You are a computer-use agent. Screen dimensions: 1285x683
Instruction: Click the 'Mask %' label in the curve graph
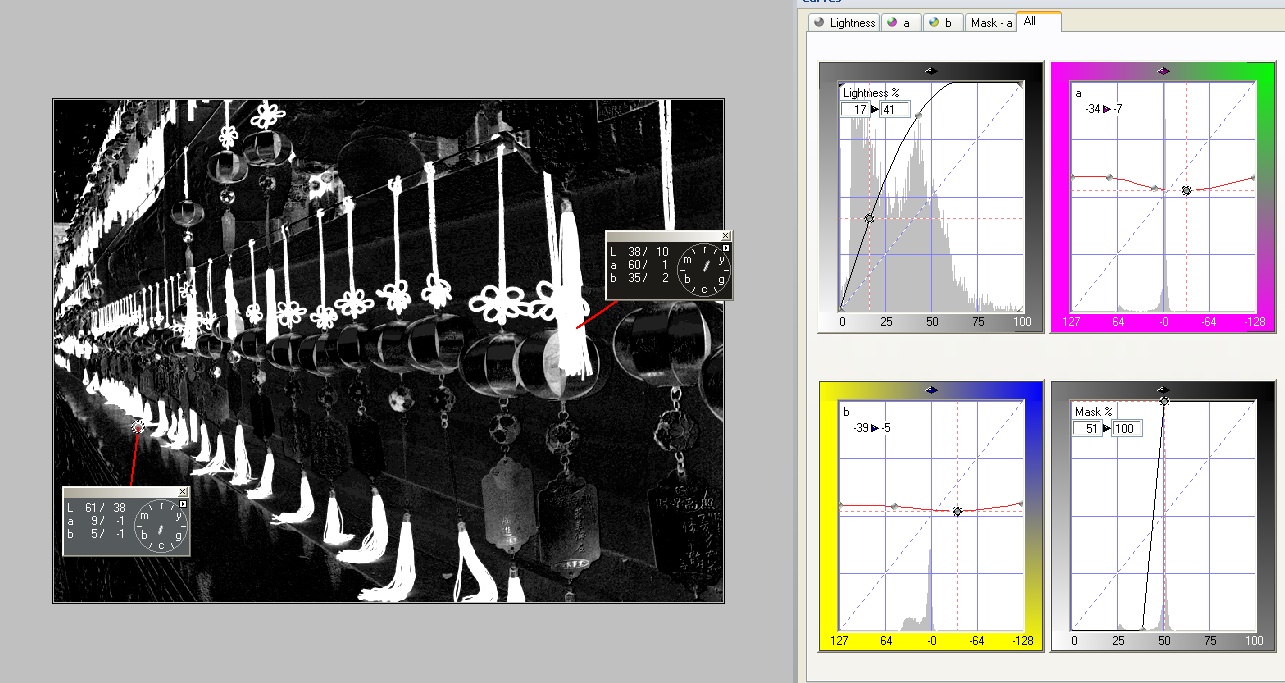tap(1094, 412)
